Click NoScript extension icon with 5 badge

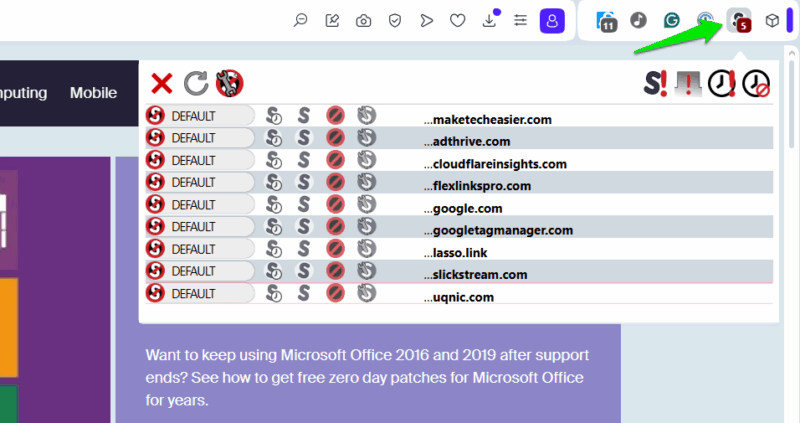coord(739,21)
